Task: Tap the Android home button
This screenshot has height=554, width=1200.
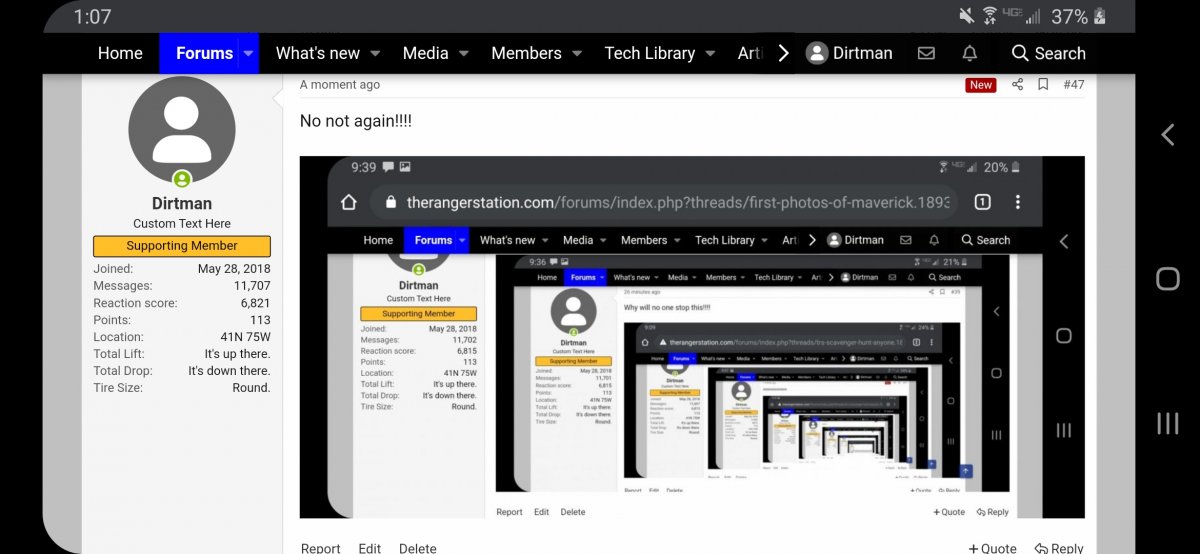Action: coord(1167,278)
